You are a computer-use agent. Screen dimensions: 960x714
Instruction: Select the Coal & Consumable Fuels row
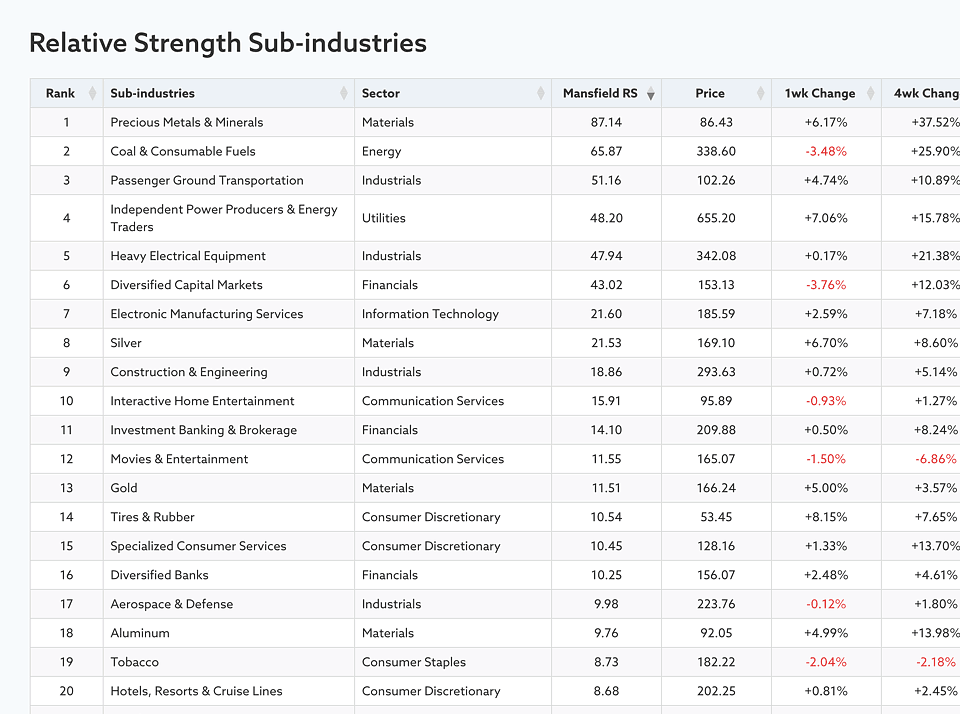(x=182, y=151)
